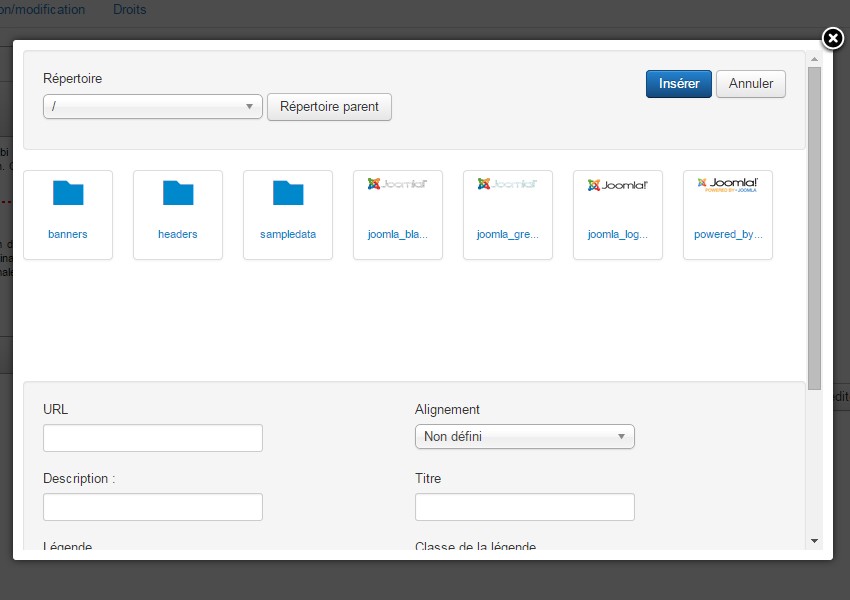Click the powered_by... file name

(x=728, y=234)
